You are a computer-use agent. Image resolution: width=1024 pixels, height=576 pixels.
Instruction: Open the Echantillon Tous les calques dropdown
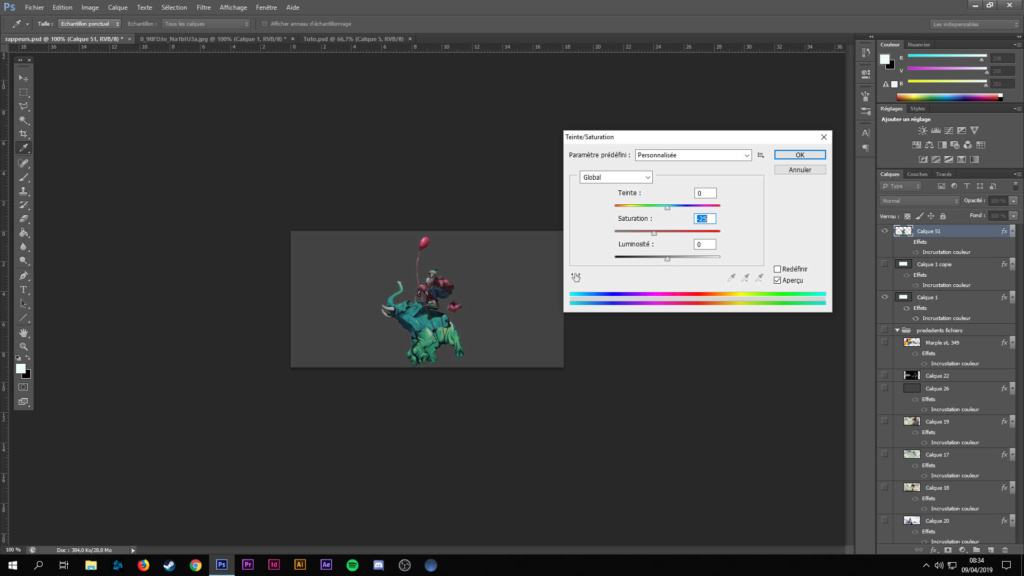pyautogui.click(x=206, y=24)
